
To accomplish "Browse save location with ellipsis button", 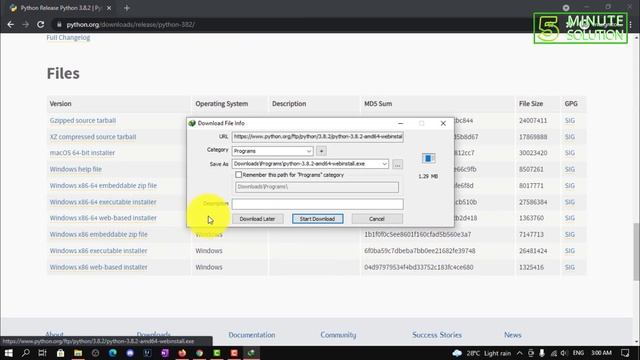I will 397,164.
